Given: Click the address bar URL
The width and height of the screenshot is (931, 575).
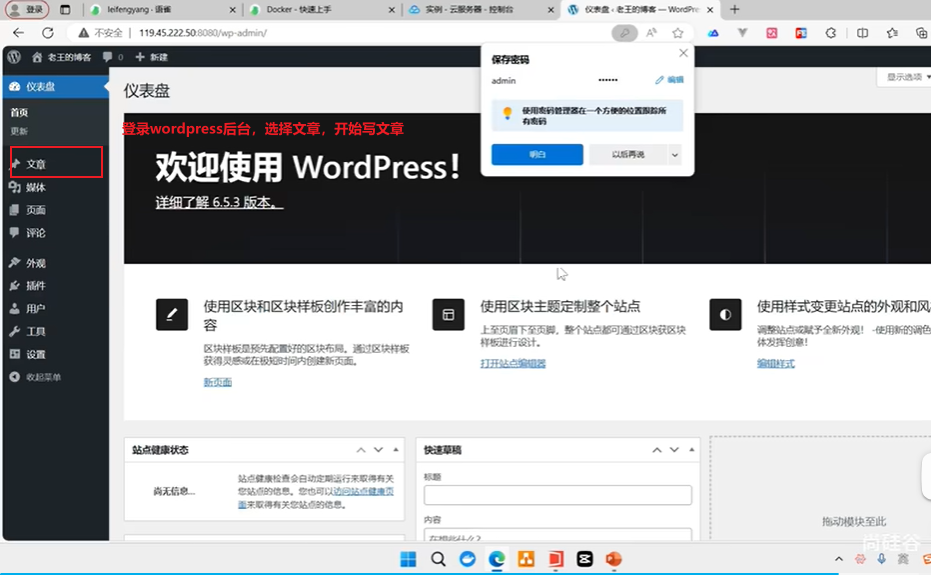Looking at the screenshot, I should point(203,33).
